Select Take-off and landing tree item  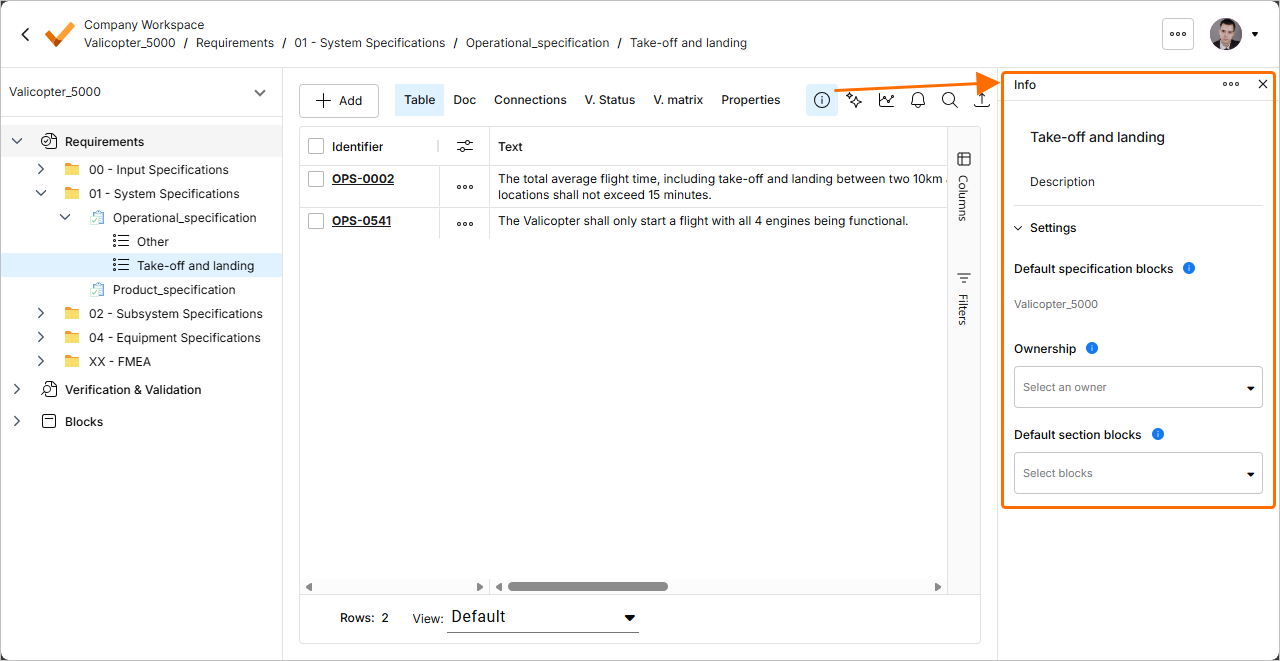point(141,265)
